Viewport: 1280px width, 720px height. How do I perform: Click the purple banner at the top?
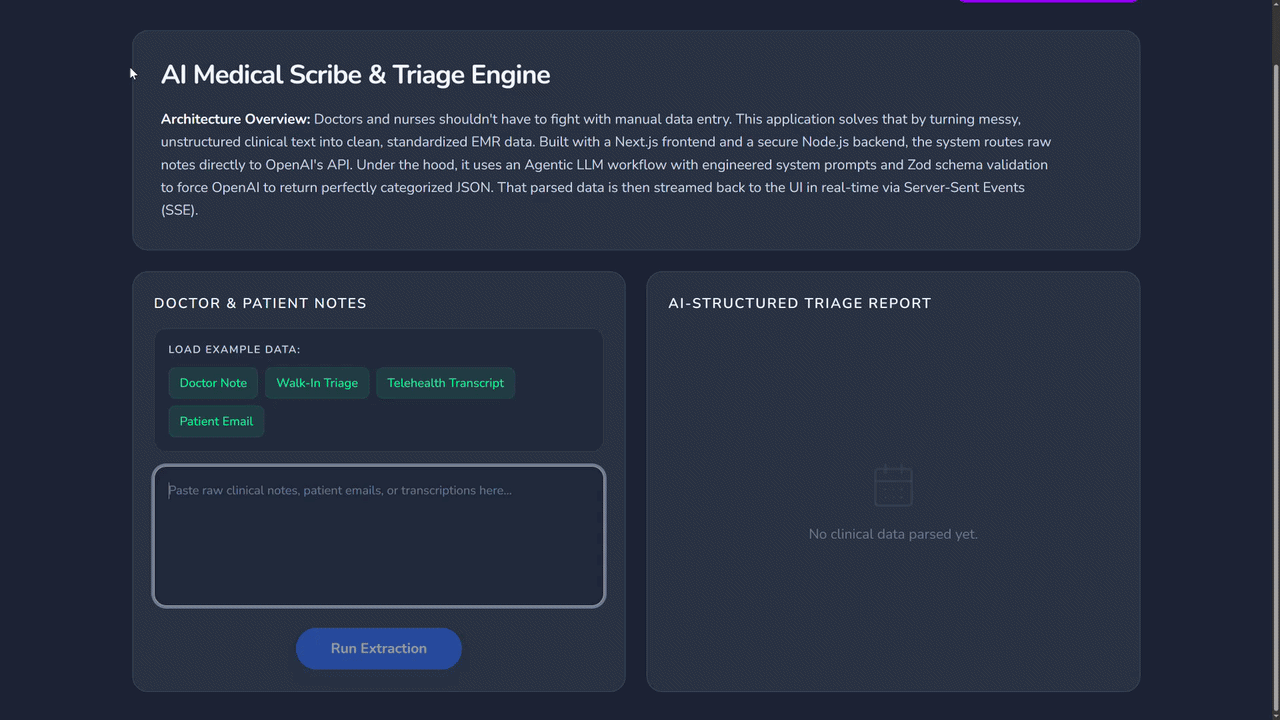1047,1
